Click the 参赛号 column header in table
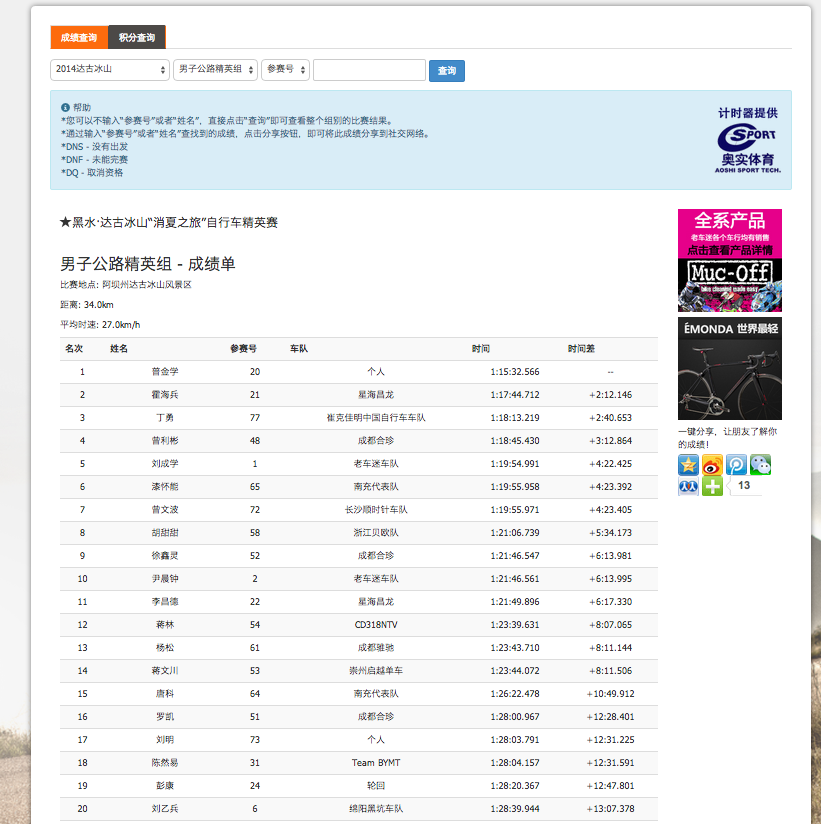 (243, 349)
